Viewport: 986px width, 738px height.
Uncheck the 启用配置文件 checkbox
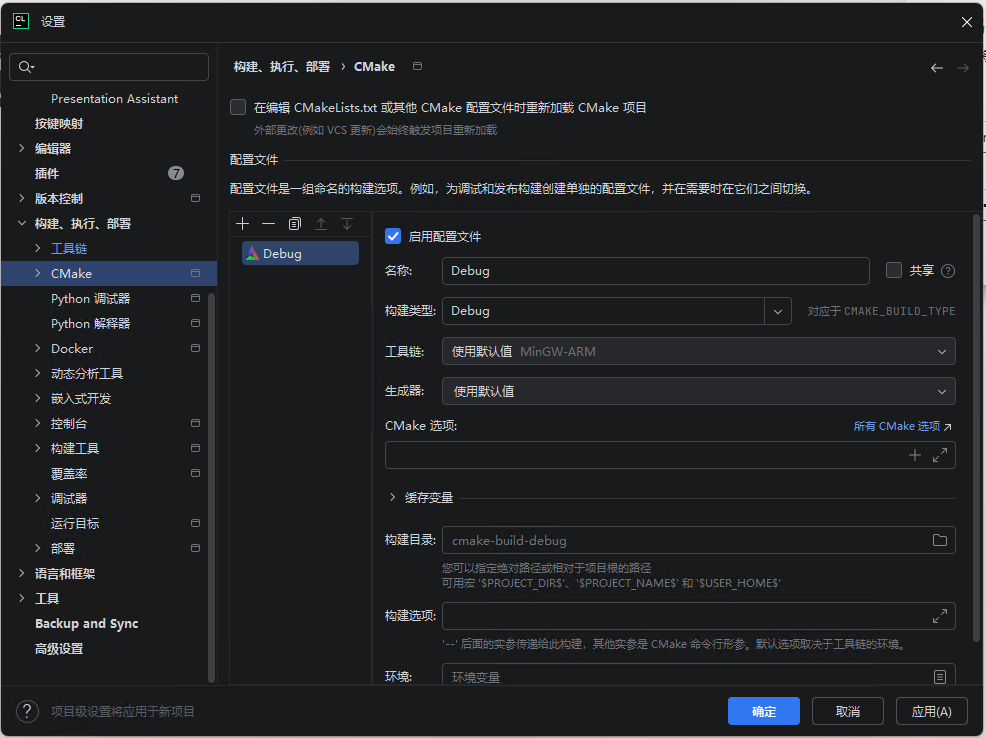pos(393,237)
